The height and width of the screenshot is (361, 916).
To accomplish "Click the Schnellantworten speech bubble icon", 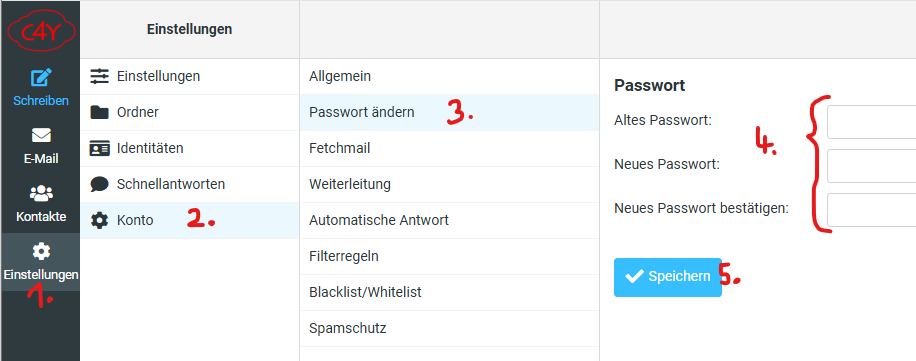I will (99, 185).
